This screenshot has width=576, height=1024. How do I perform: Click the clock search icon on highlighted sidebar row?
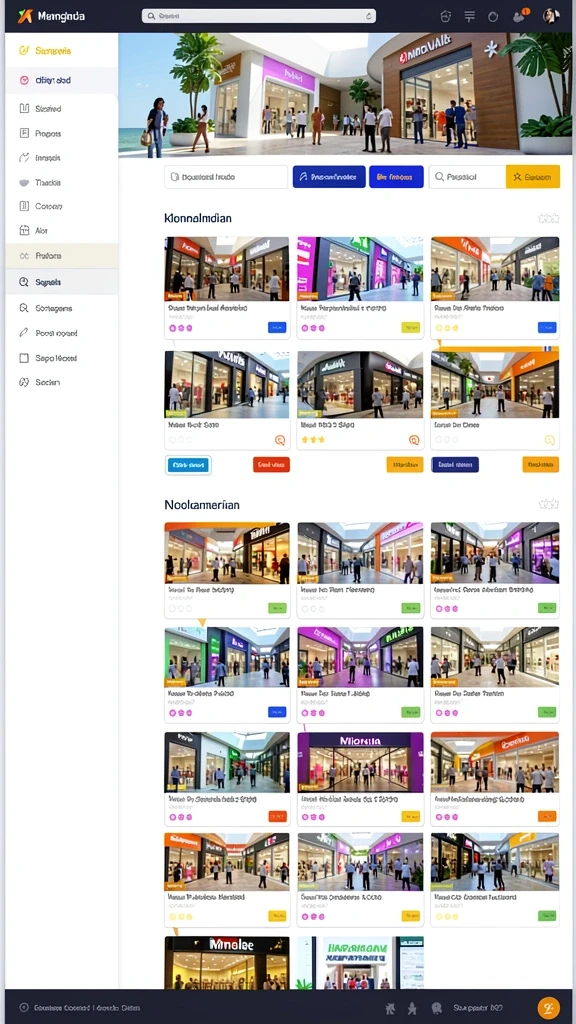pos(24,282)
